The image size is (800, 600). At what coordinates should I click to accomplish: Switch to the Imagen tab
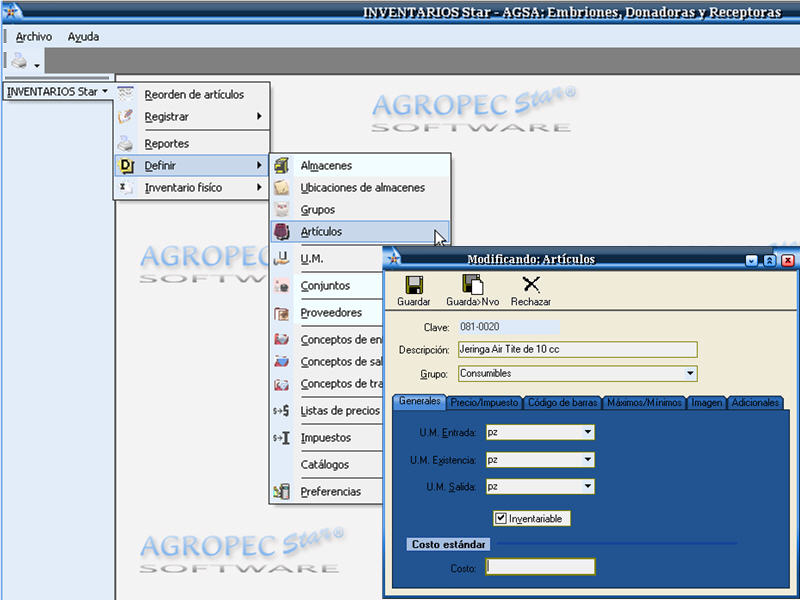point(707,403)
